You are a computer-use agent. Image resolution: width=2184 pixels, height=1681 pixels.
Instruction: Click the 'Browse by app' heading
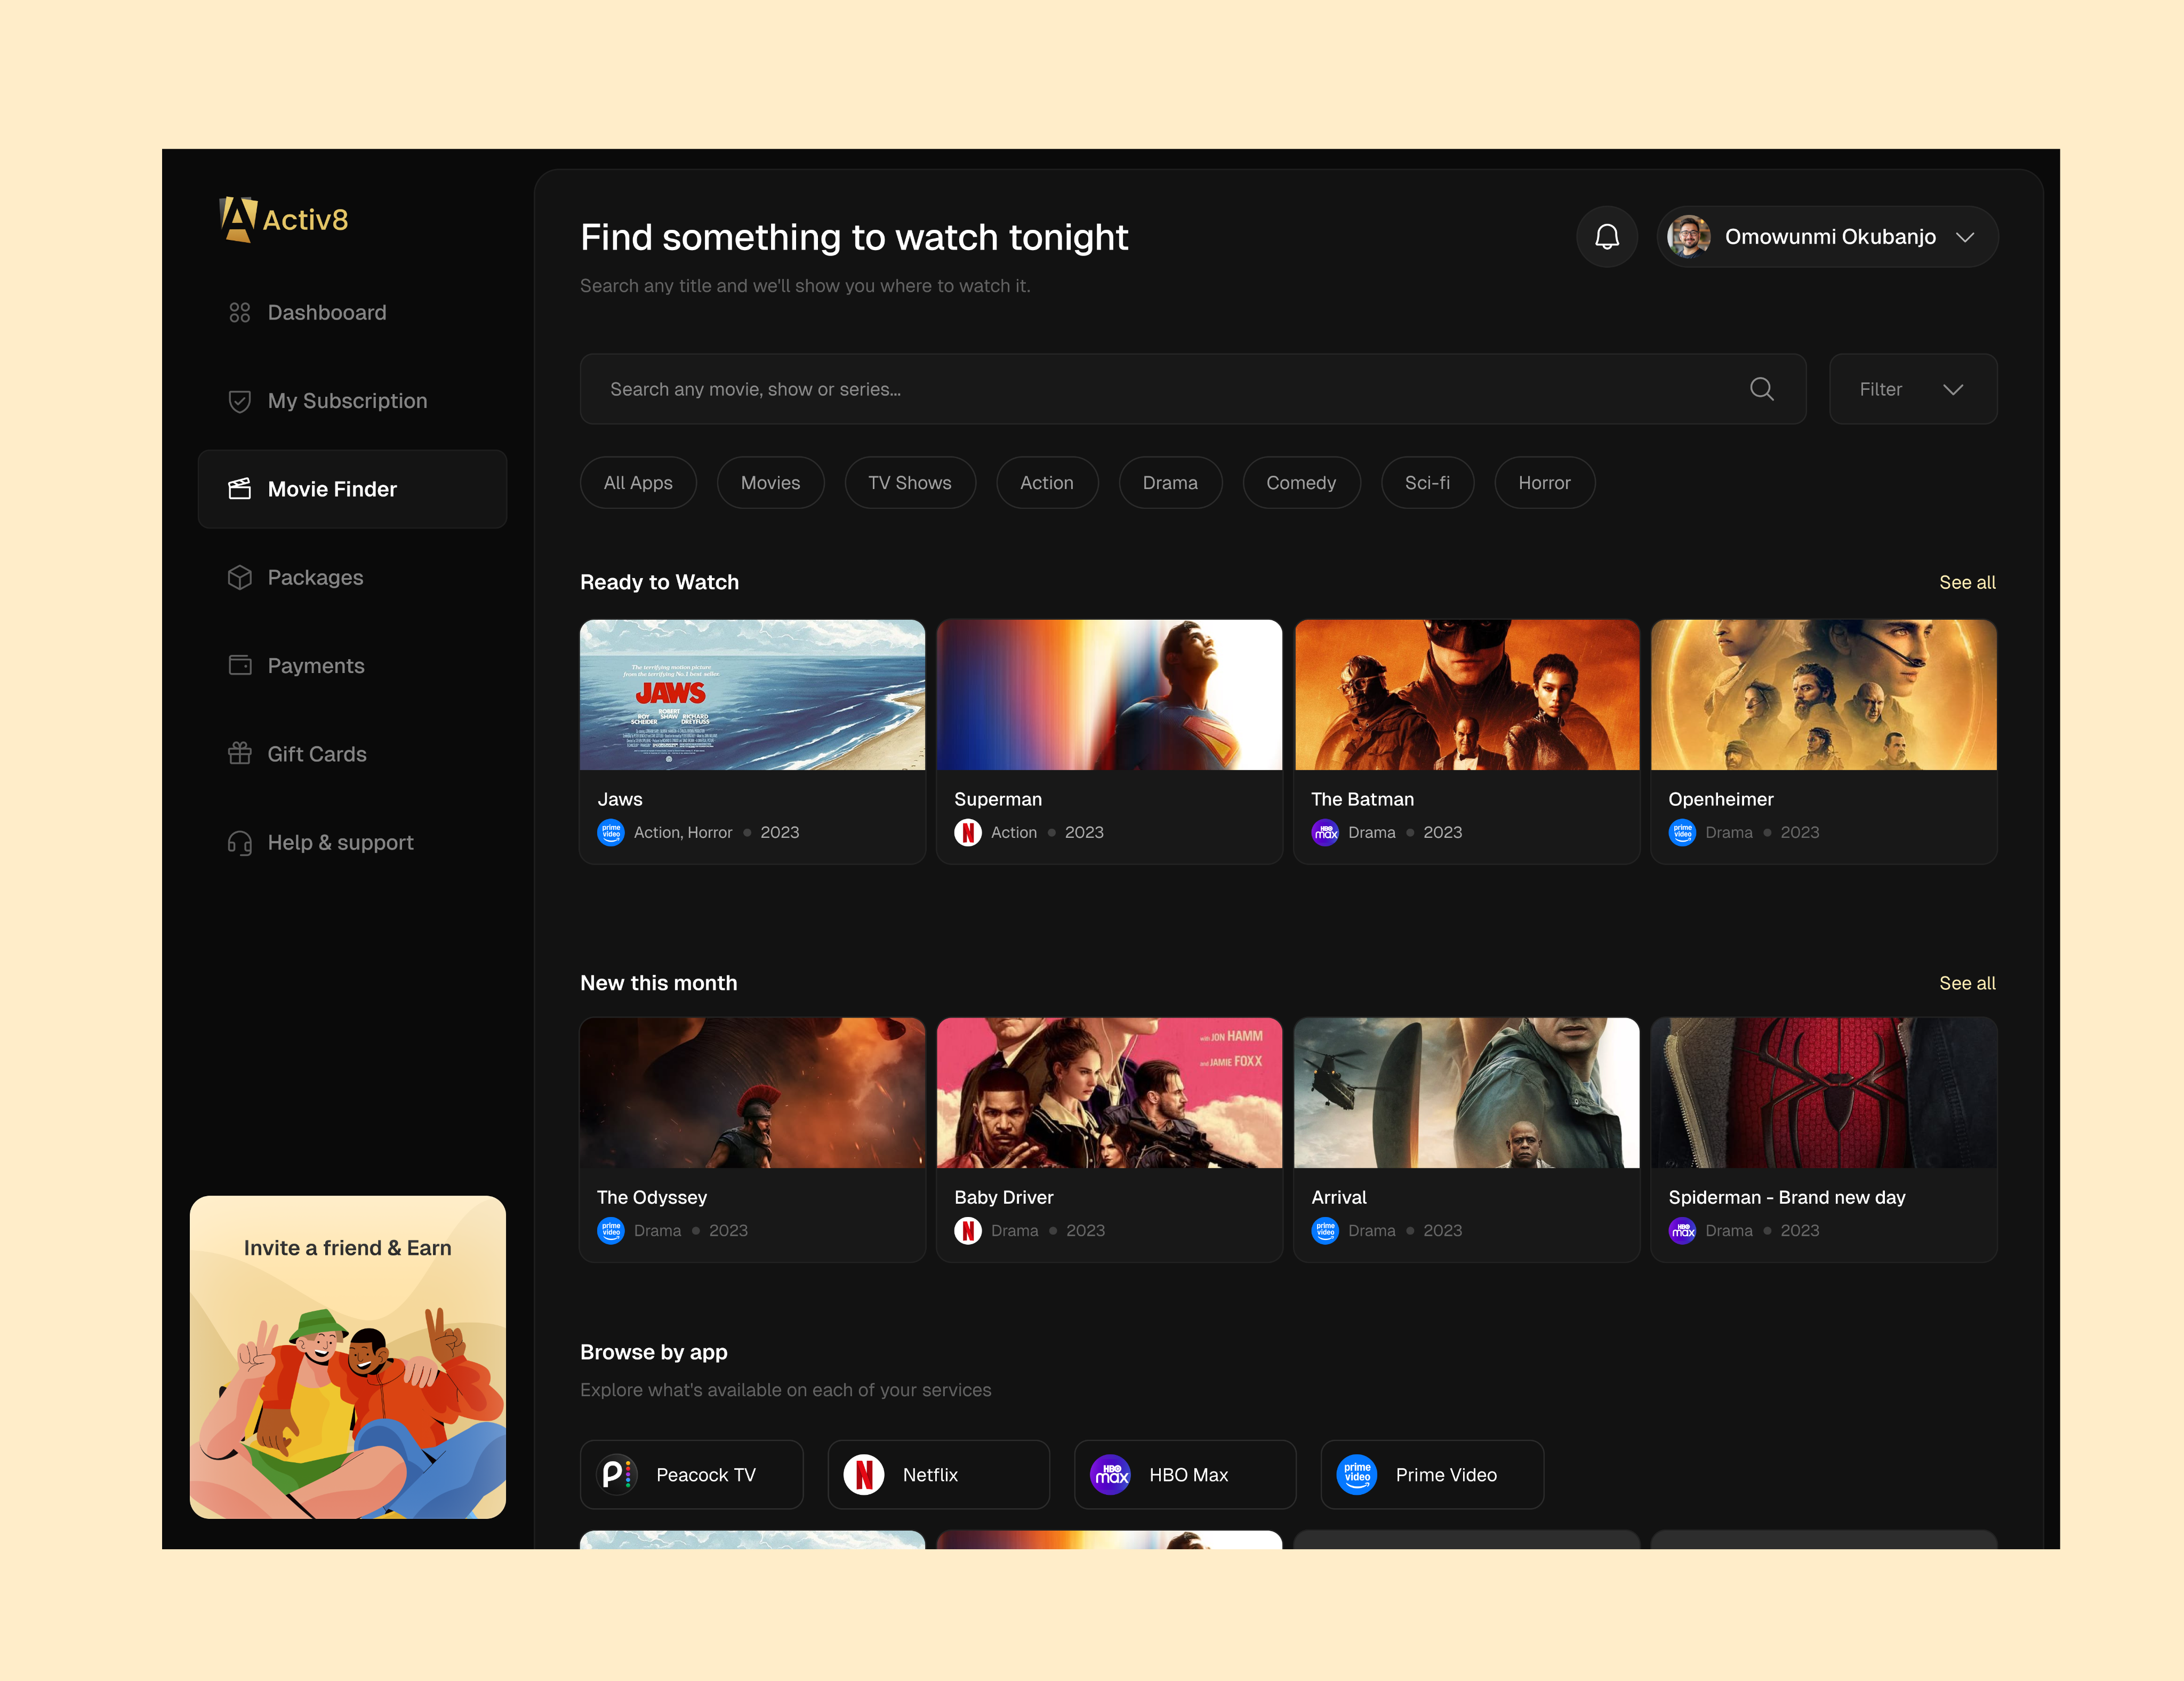(654, 1353)
